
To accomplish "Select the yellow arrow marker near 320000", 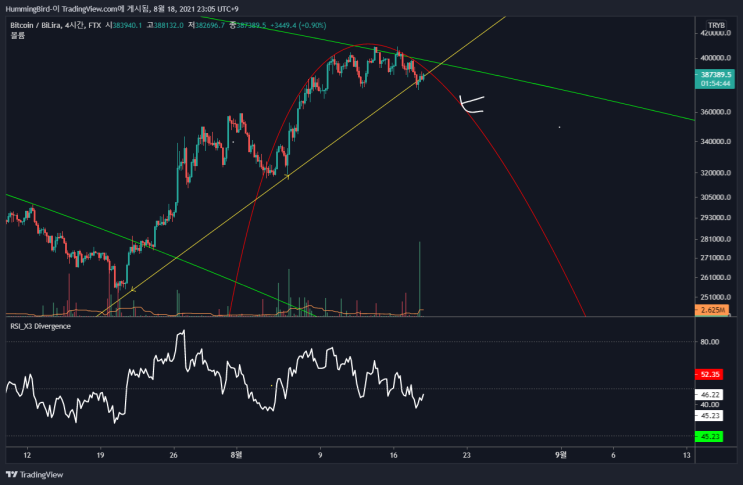I will pos(287,176).
